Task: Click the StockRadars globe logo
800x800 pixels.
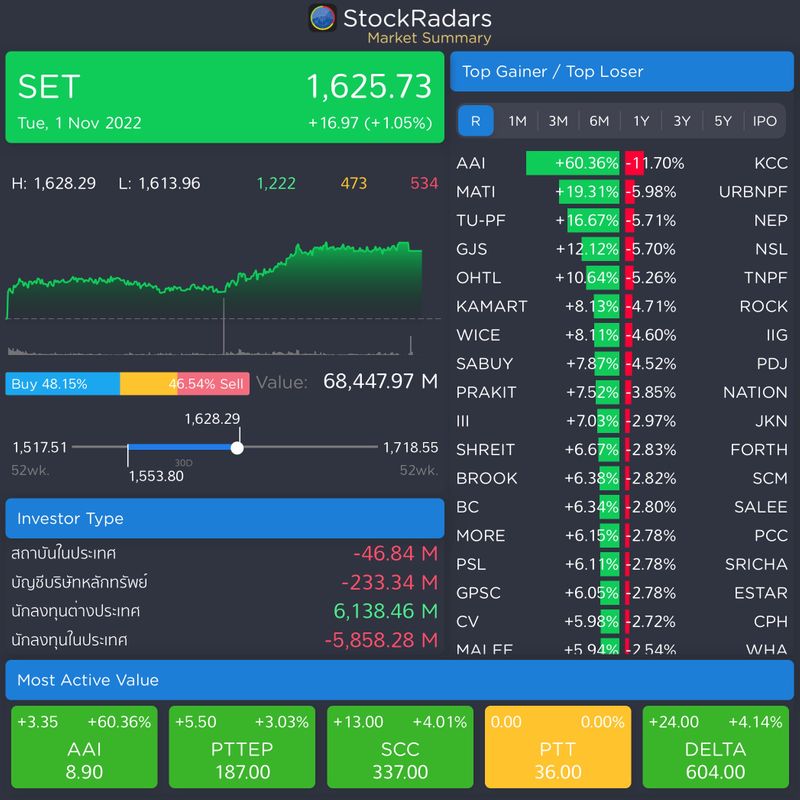Action: [322, 17]
